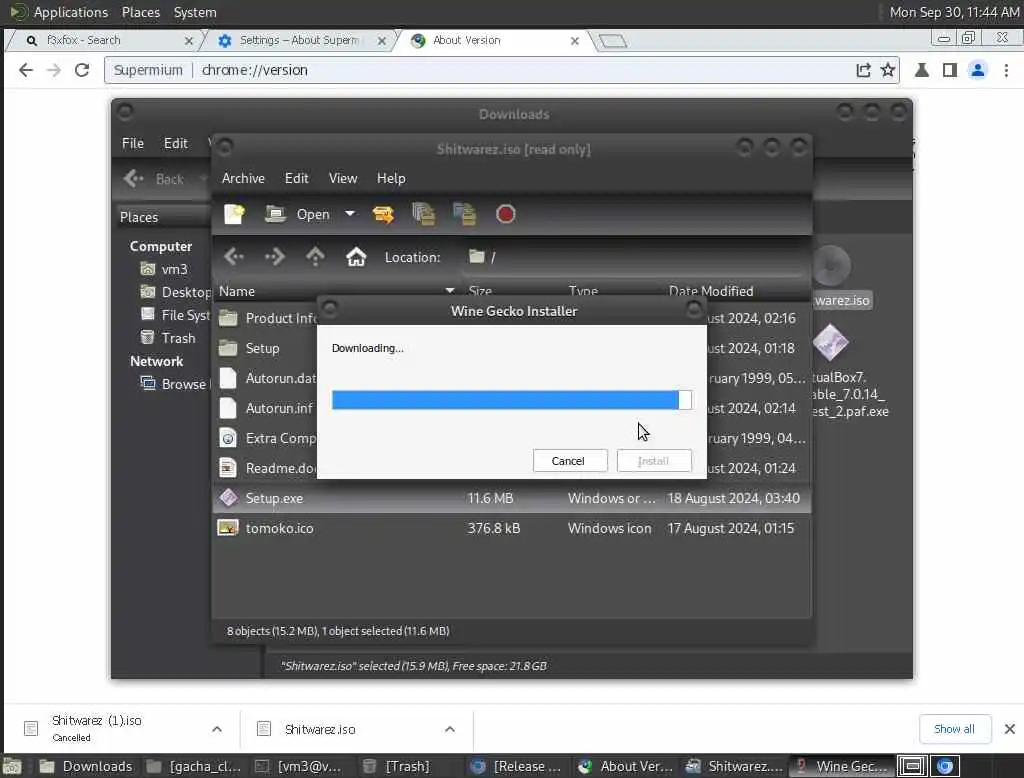Switch to Wine Gecko taskbar entry
Viewport: 1024px width, 778px height.
coord(841,766)
